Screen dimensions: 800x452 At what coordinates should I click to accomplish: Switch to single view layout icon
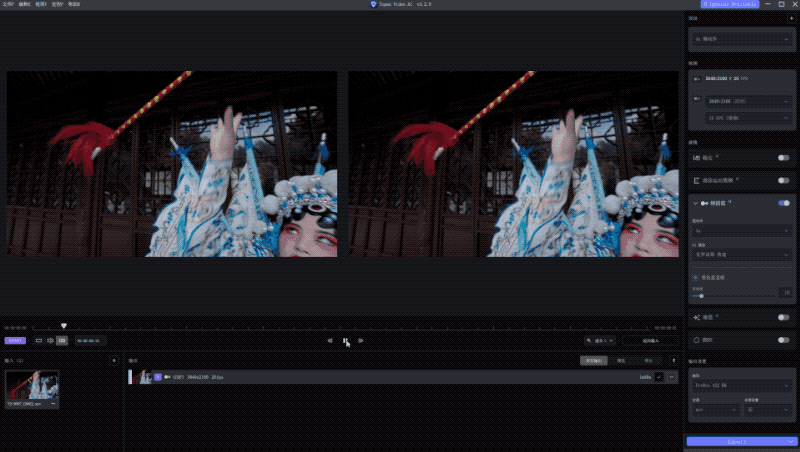point(39,340)
